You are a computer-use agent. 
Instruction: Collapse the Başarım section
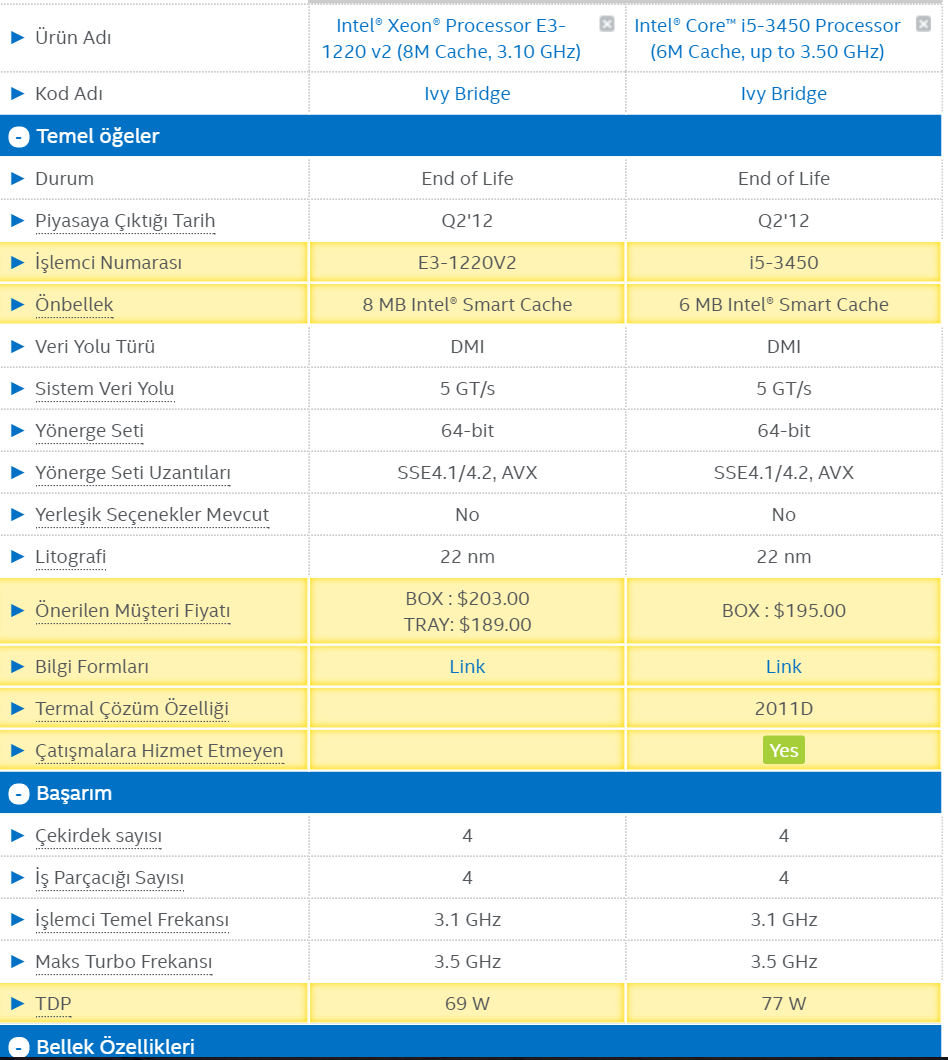click(19, 794)
